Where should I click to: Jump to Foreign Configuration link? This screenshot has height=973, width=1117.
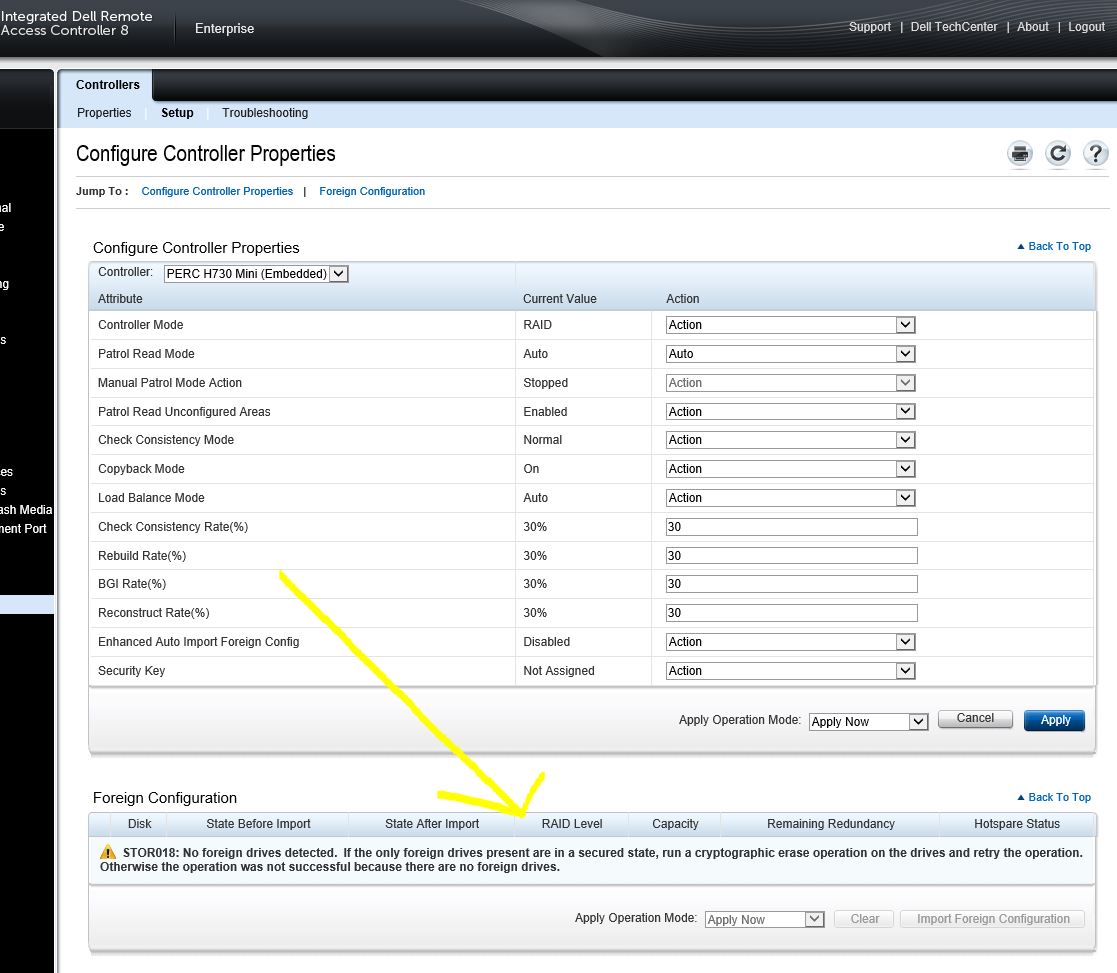372,191
